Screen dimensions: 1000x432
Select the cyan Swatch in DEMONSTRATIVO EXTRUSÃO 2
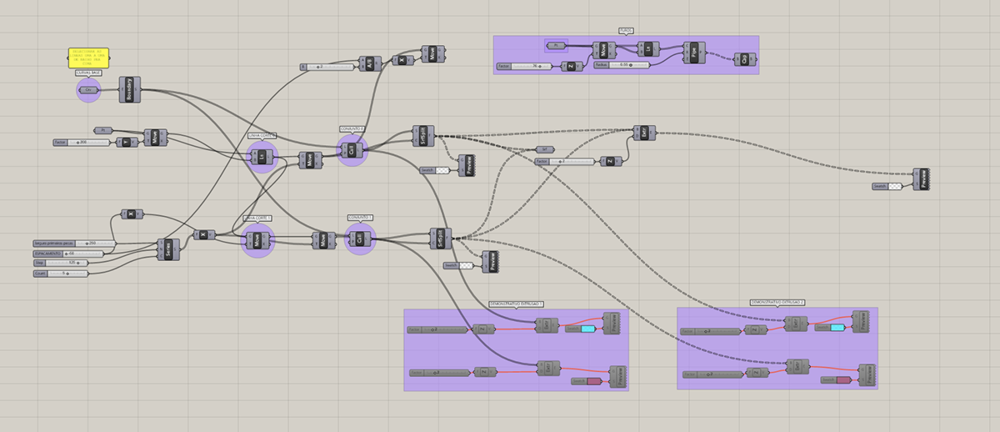pos(830,327)
